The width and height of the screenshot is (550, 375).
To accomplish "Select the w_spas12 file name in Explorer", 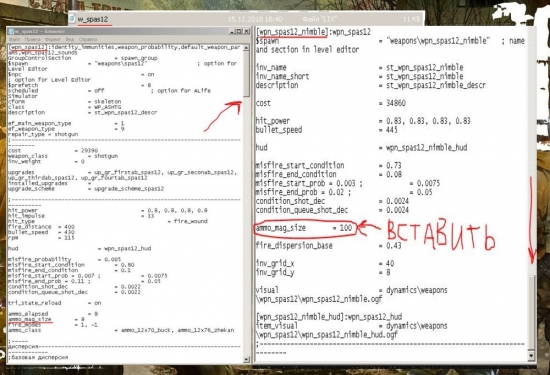I will click(x=93, y=19).
